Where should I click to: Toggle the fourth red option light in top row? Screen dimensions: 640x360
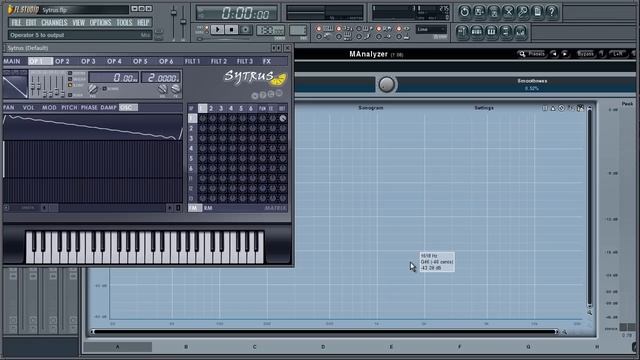pyautogui.click(x=379, y=29)
